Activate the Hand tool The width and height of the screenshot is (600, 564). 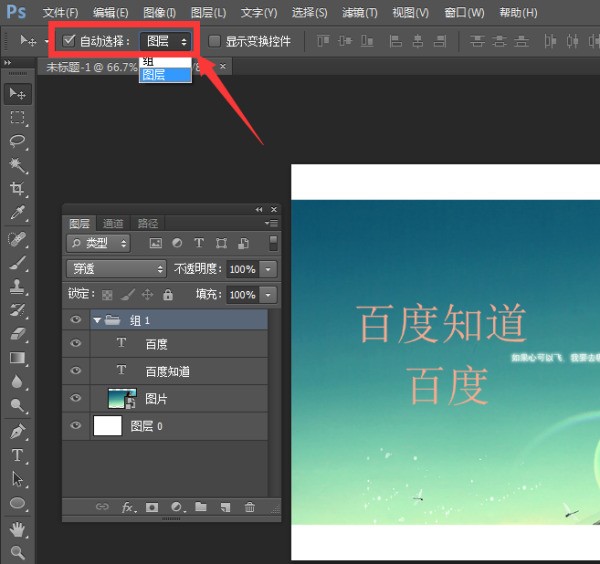pyautogui.click(x=18, y=528)
